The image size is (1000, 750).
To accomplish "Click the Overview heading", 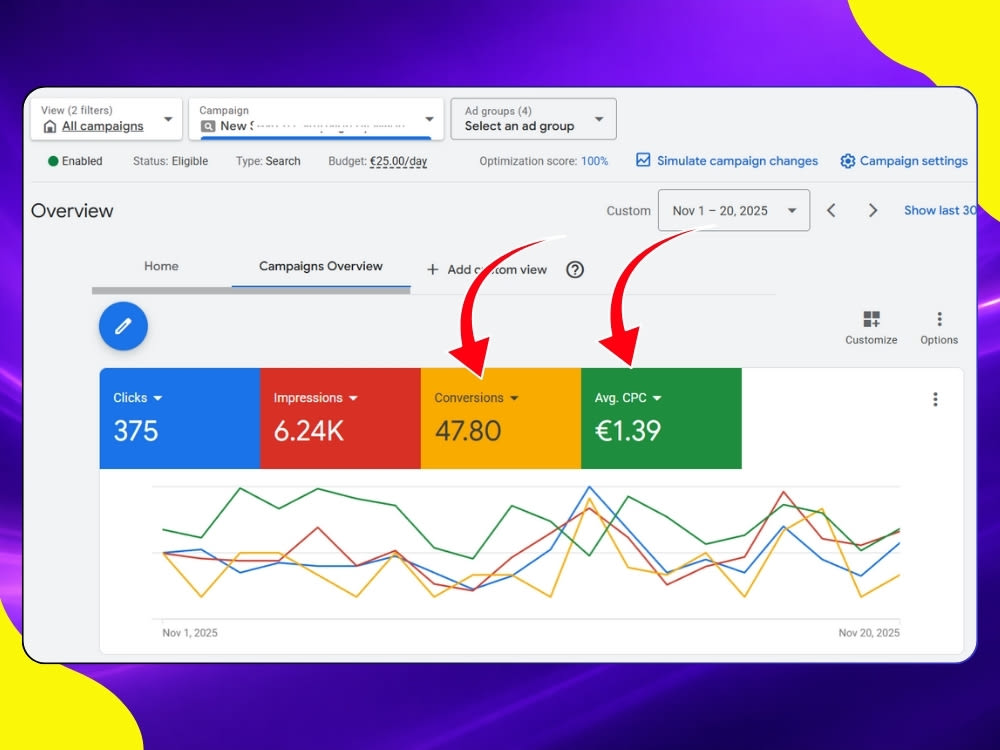I will coord(72,211).
